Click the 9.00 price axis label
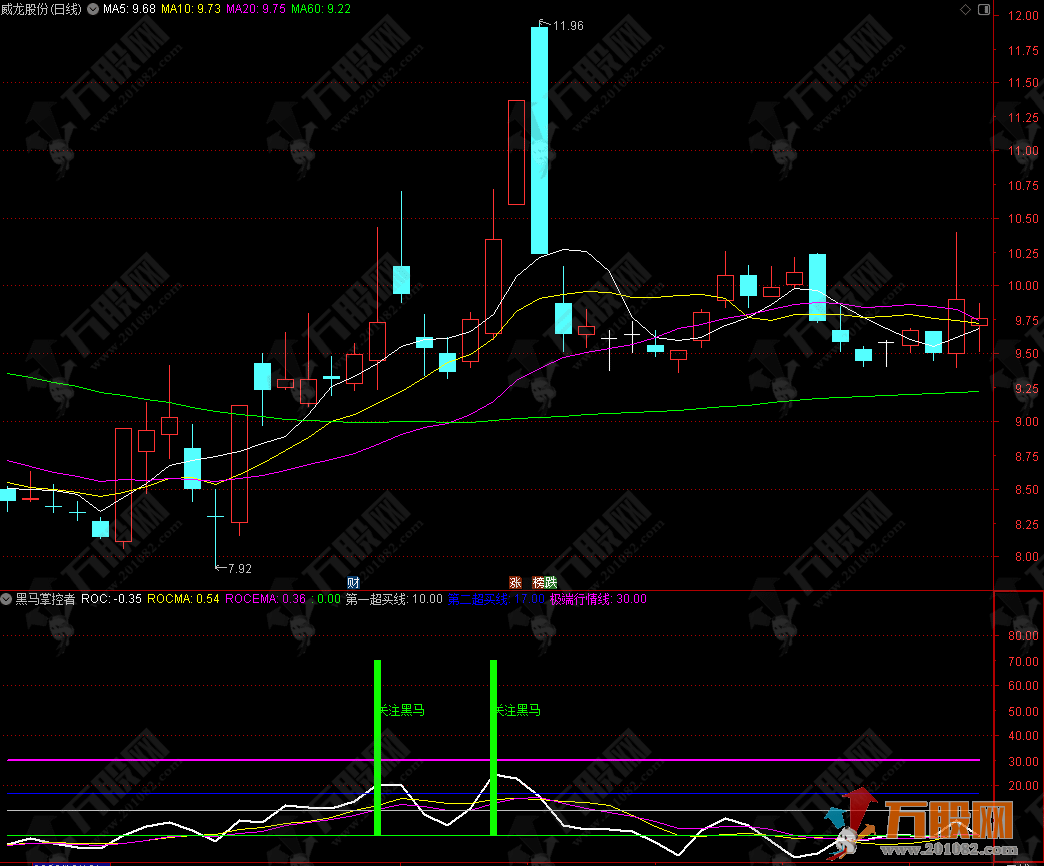1044x866 pixels. [x=1025, y=422]
